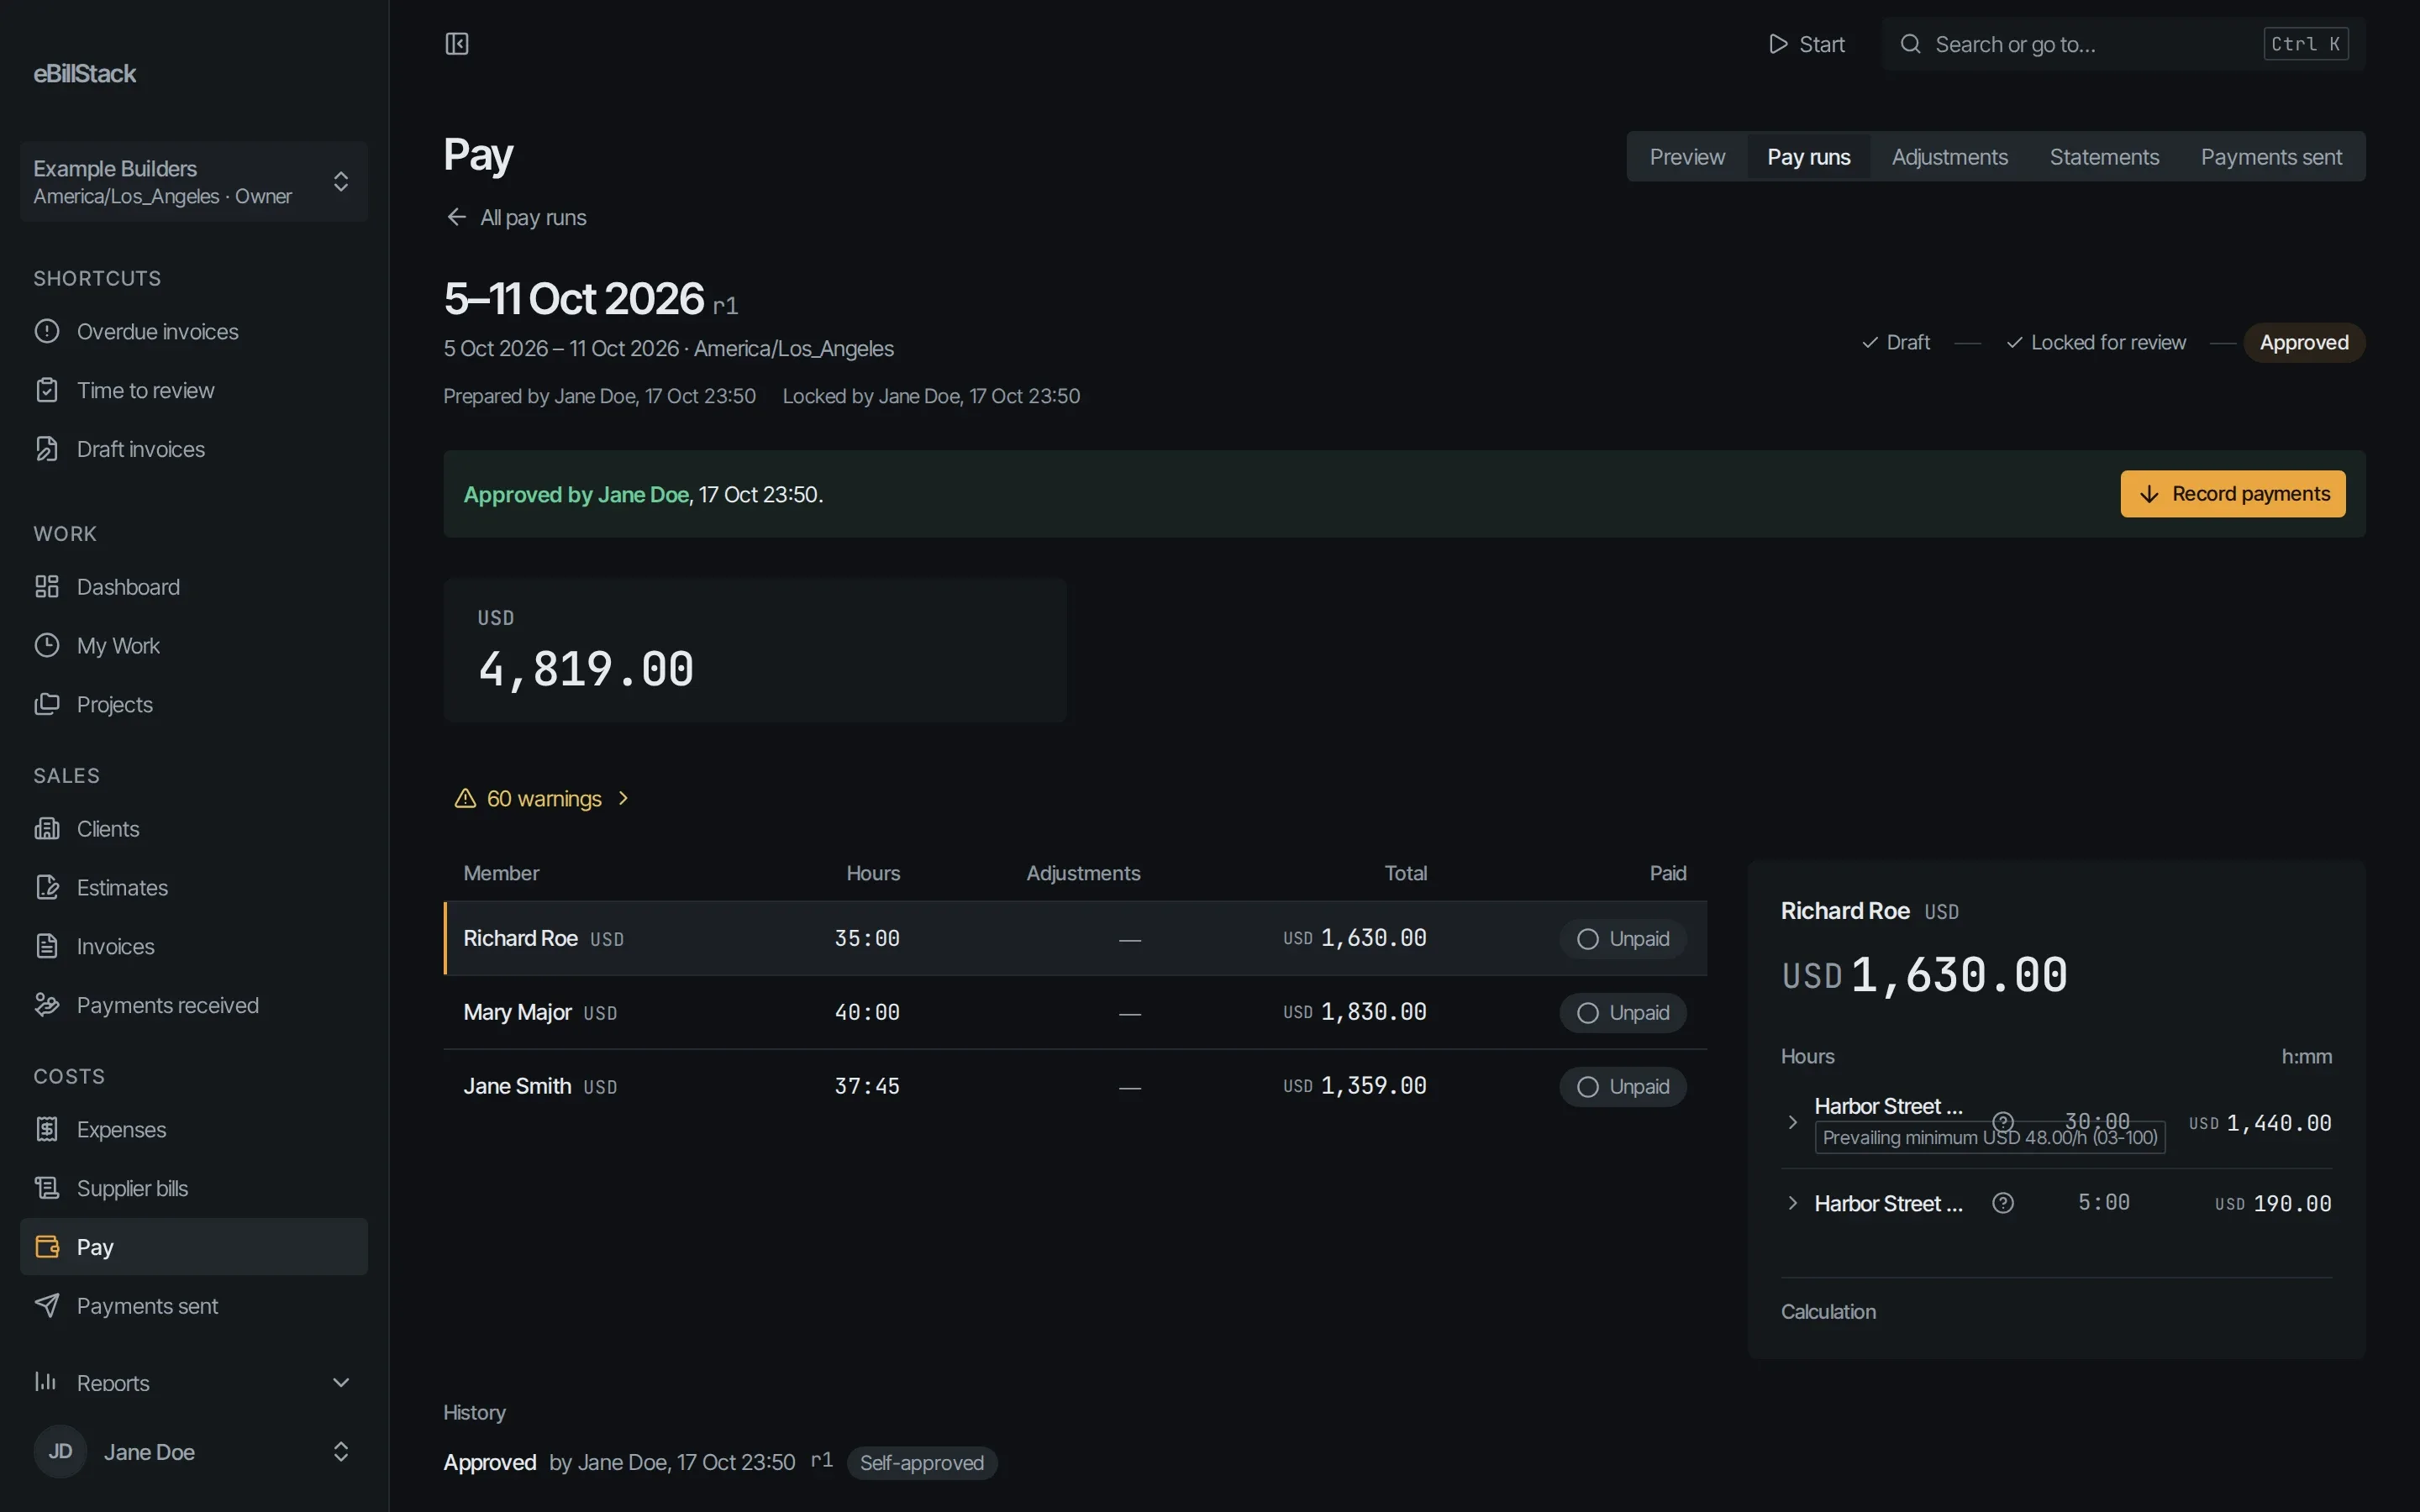
Task: Expand Harbor Street 30:00 hours row
Action: click(x=1792, y=1123)
